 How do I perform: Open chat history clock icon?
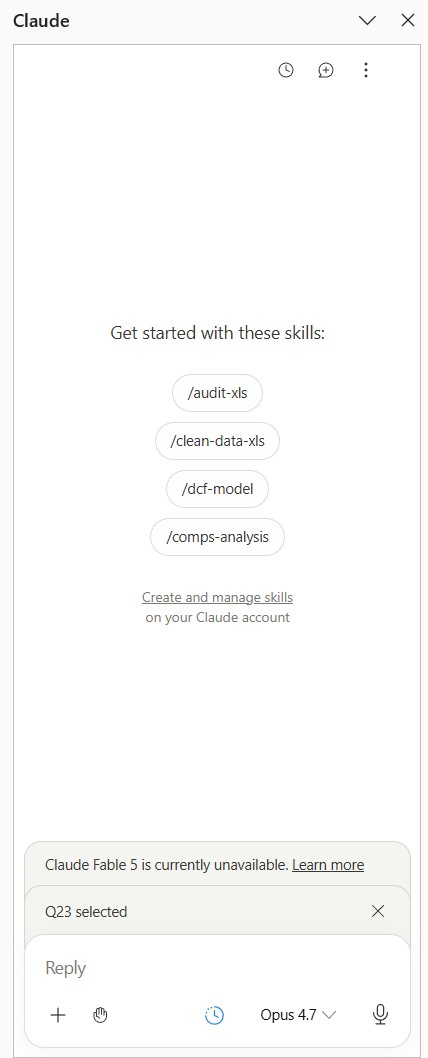coord(286,70)
